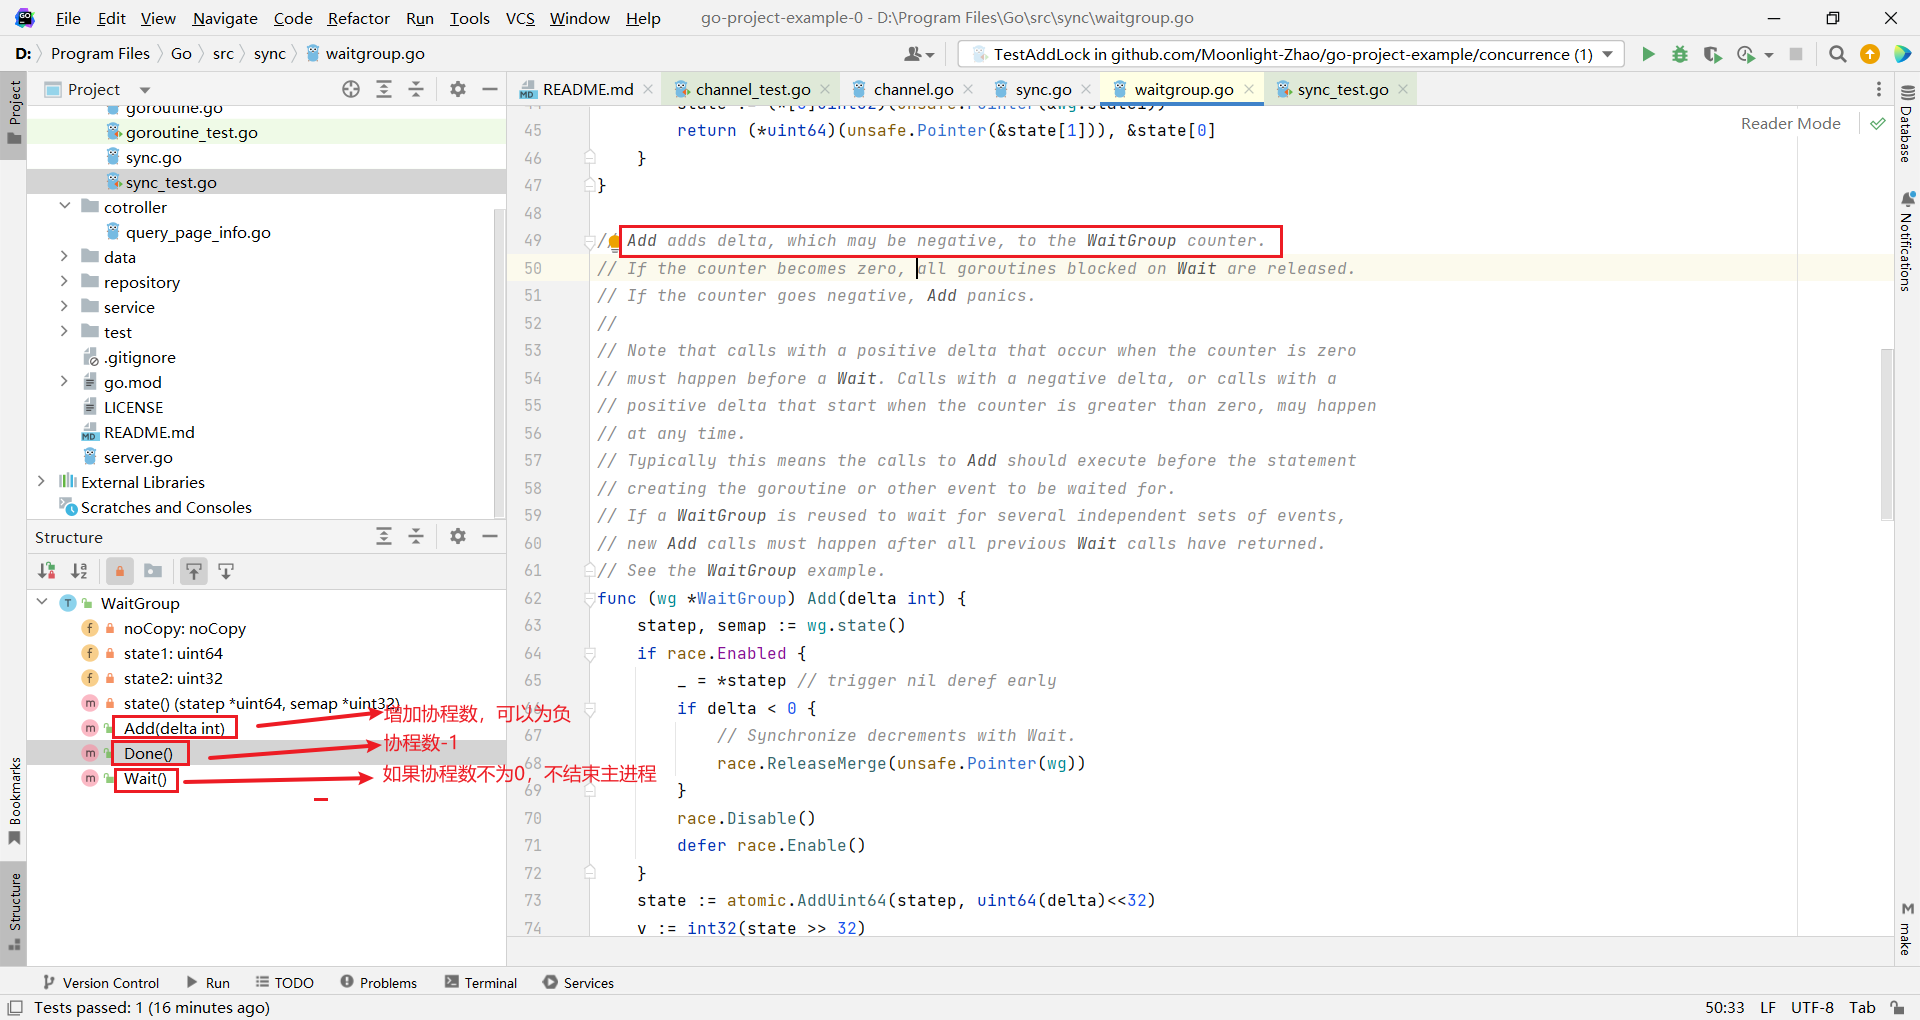Click the profiler run icon
The height and width of the screenshot is (1020, 1920).
pyautogui.click(x=1746, y=54)
